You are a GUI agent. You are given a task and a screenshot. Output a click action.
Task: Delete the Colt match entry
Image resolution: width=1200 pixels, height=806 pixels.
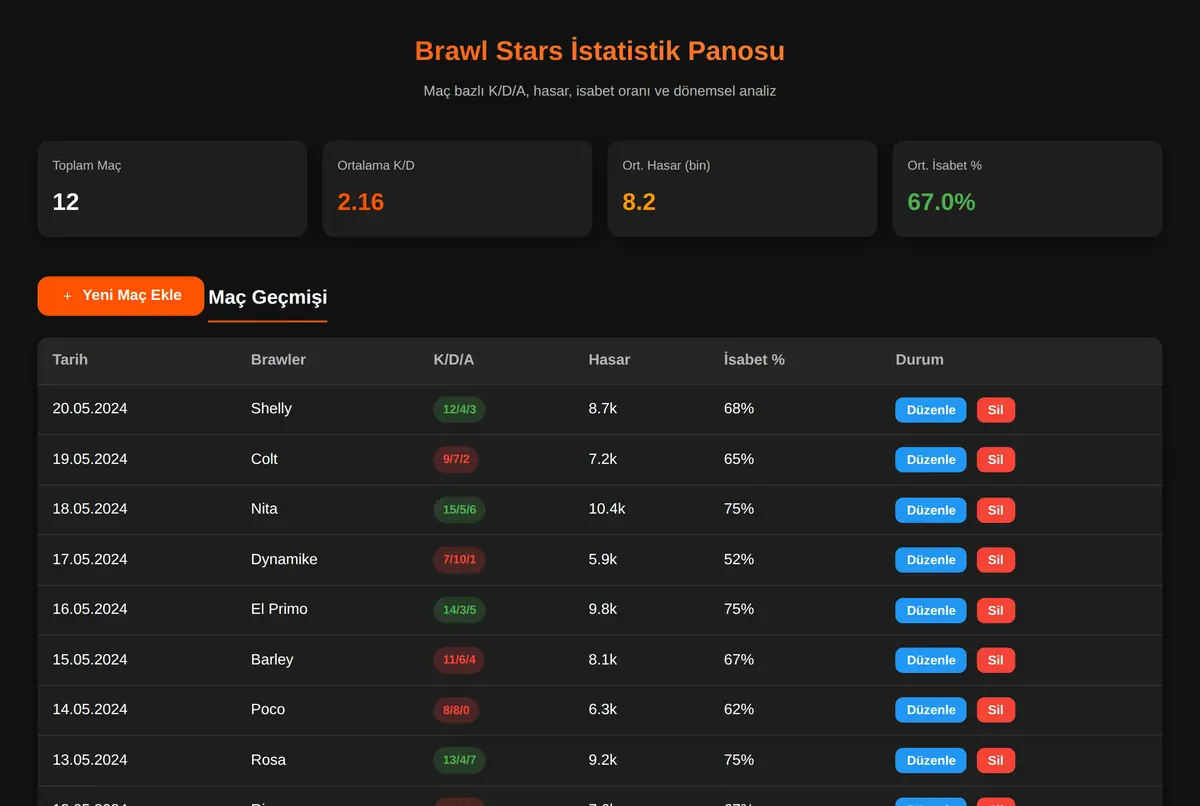pos(996,460)
